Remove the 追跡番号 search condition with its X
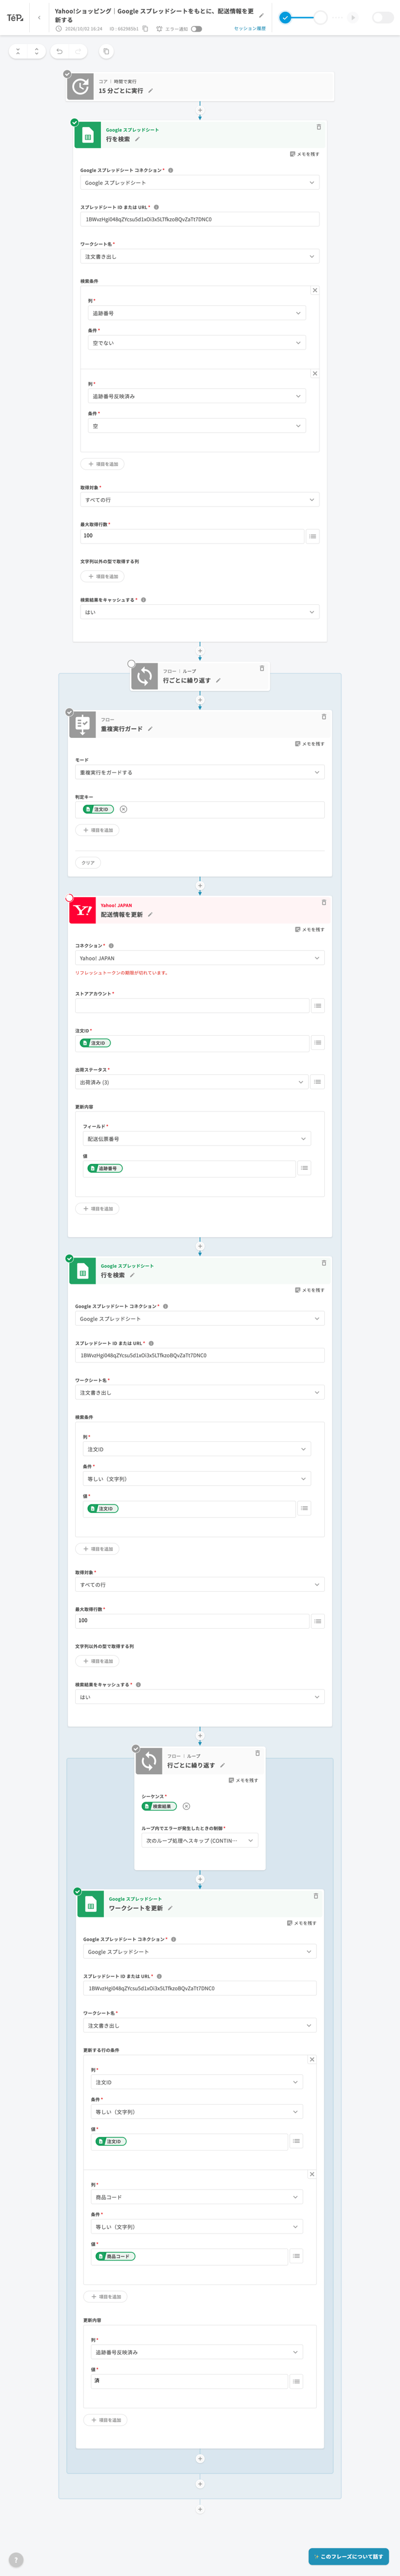 click(x=315, y=290)
